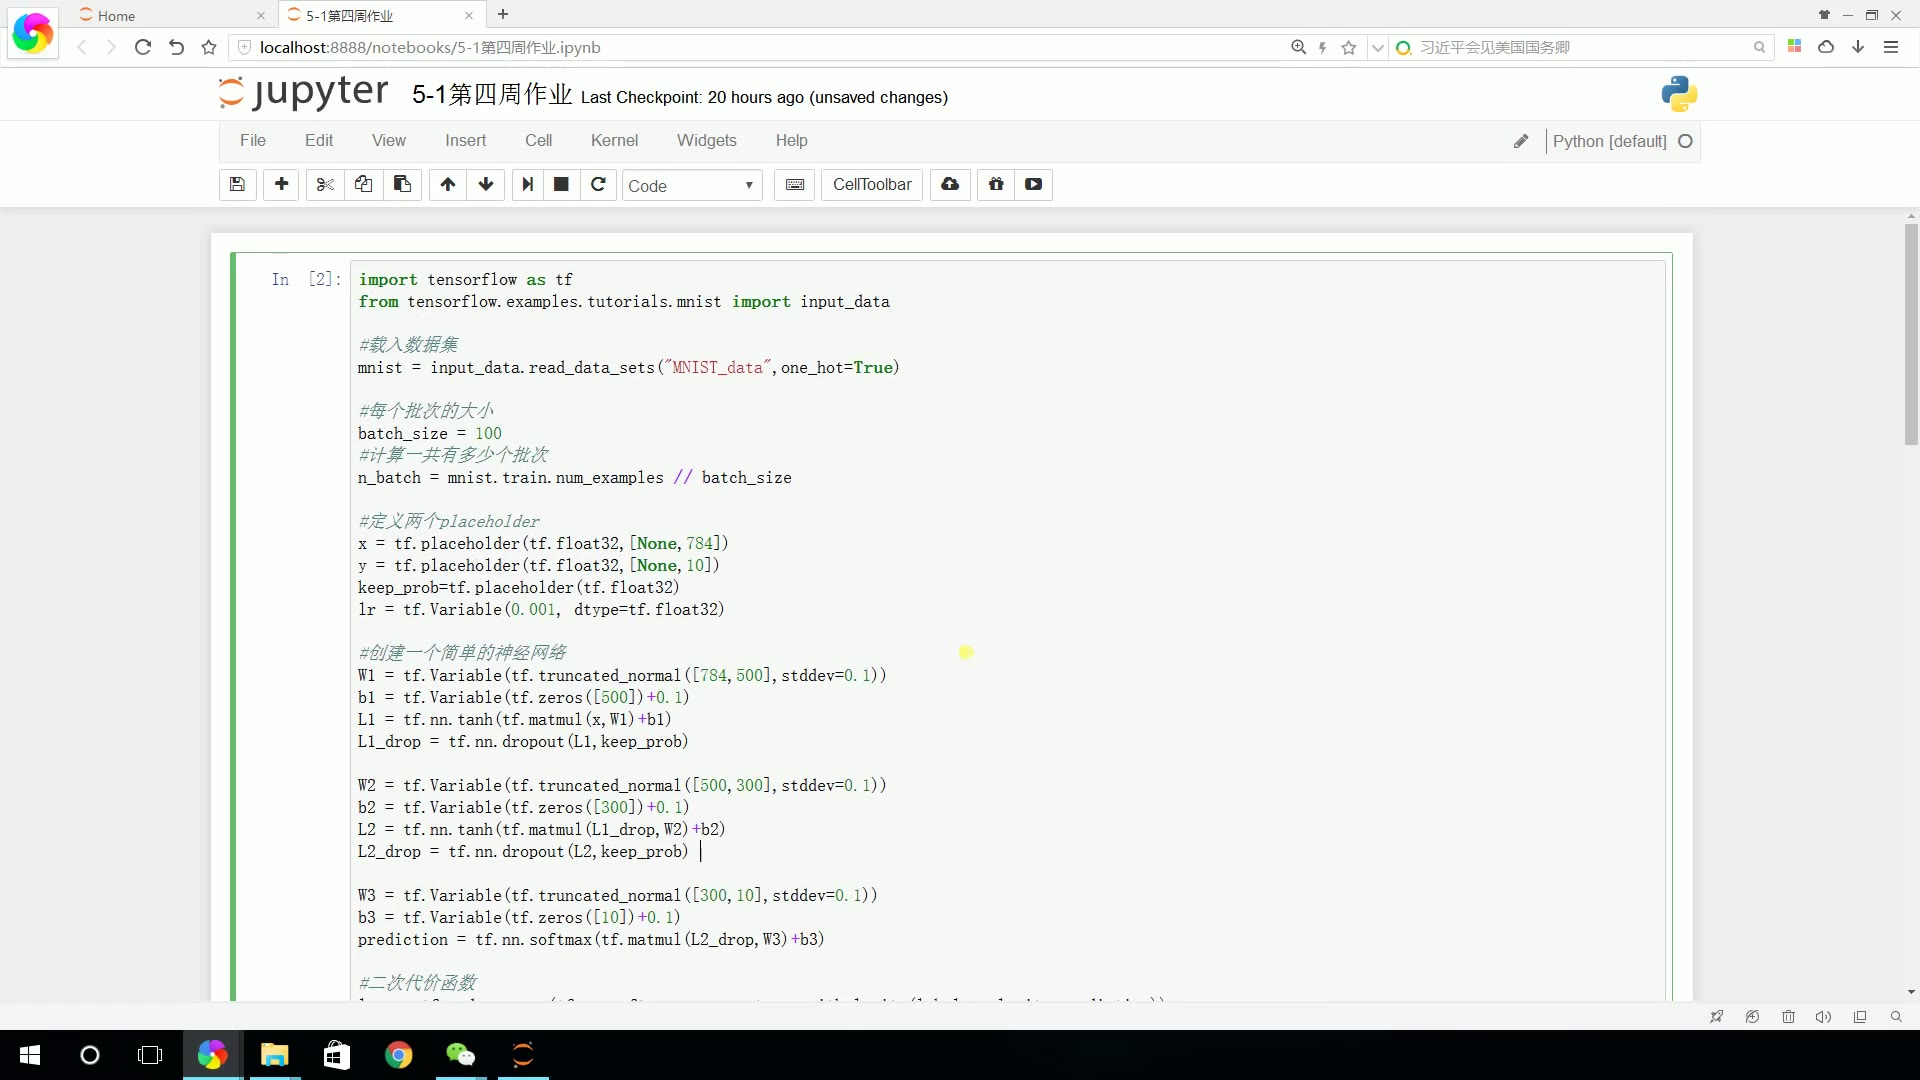Open the keyboard shortcuts command palette icon

[x=793, y=185]
